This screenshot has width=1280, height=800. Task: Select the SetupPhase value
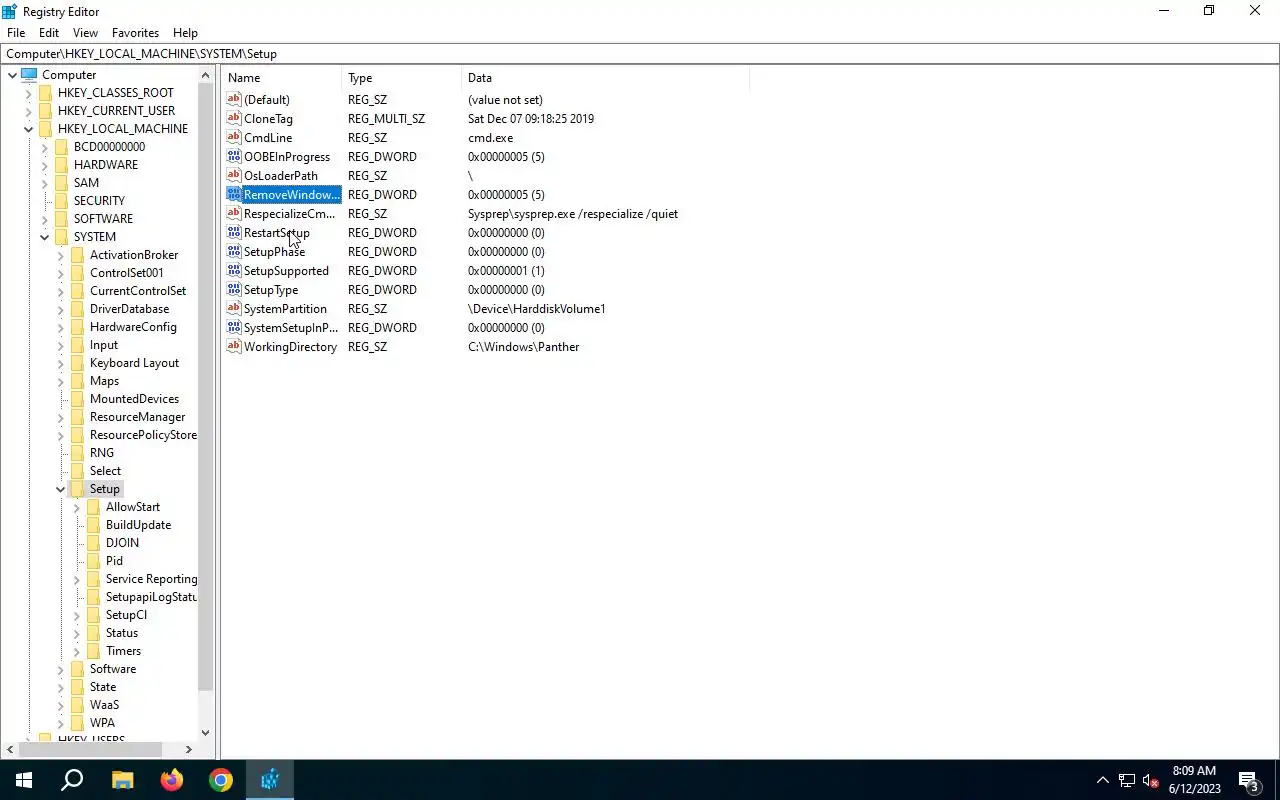tap(274, 251)
